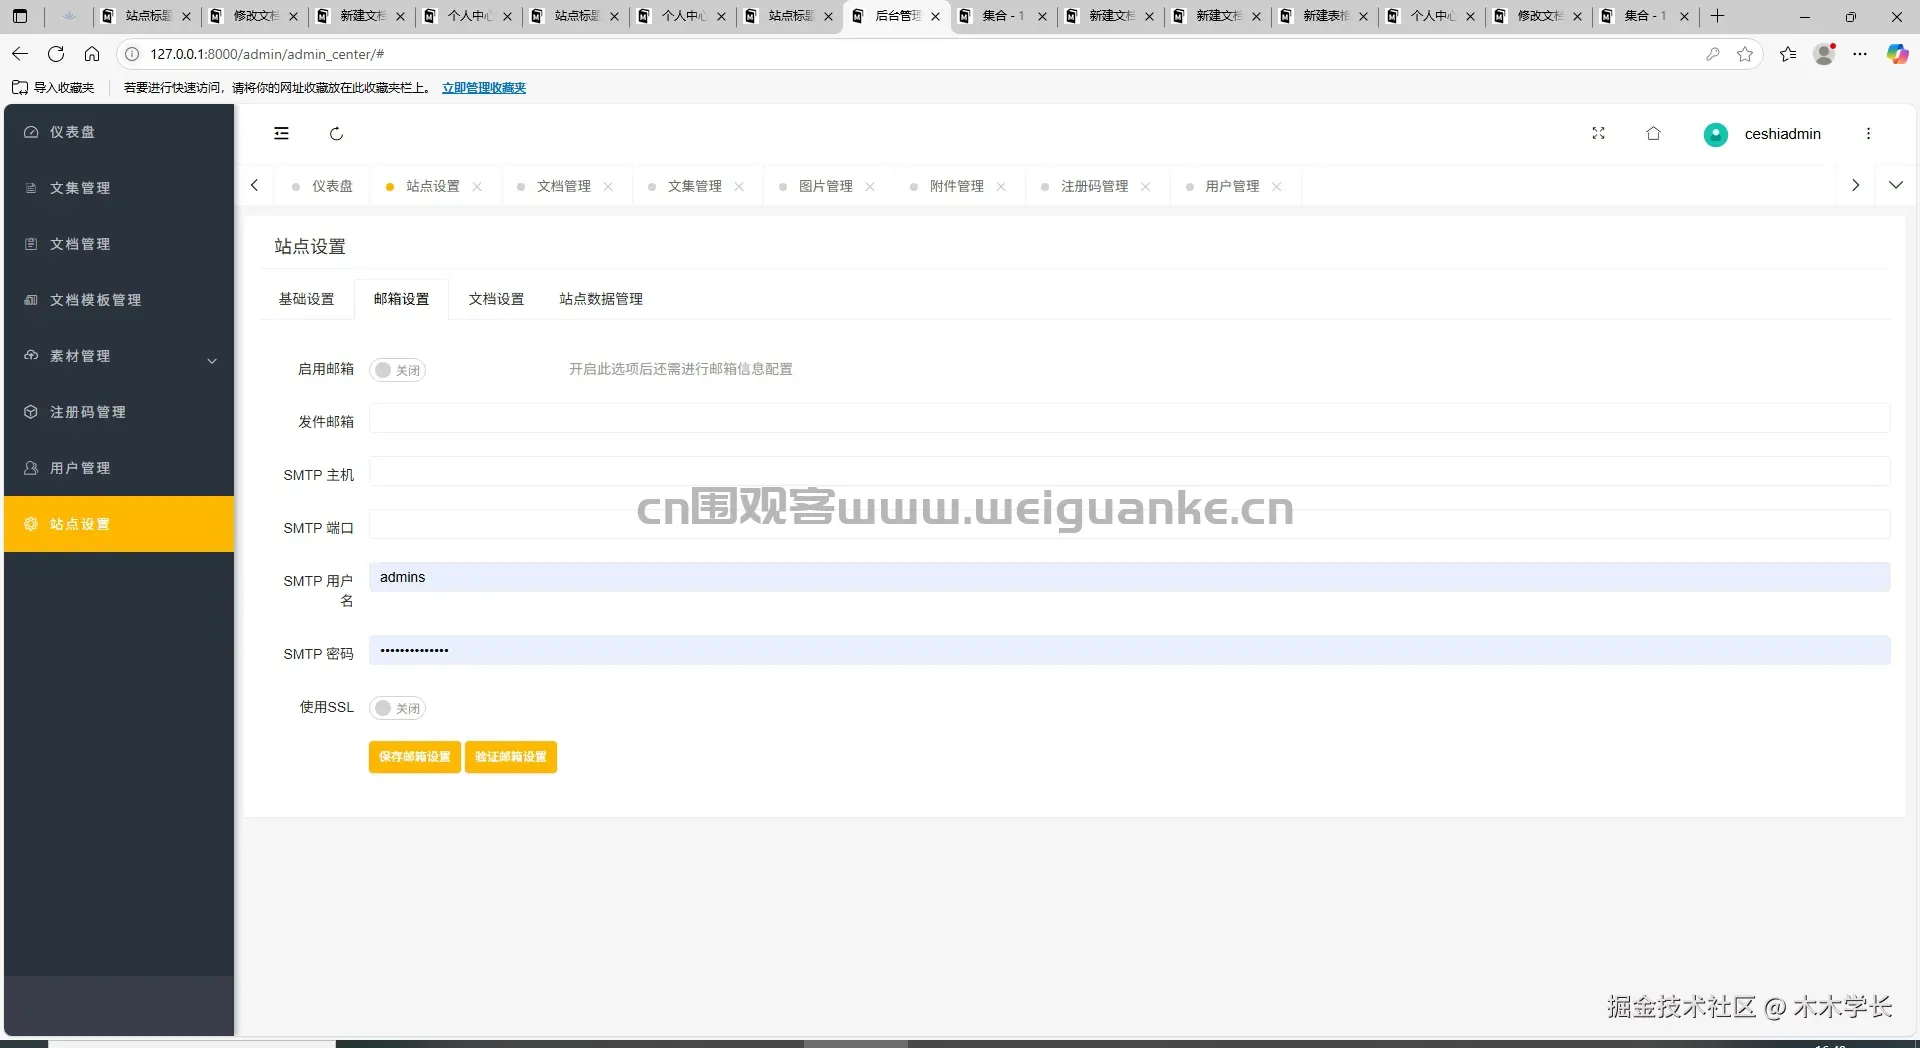Open the vertical dots more menu
This screenshot has width=1920, height=1048.
(1868, 134)
